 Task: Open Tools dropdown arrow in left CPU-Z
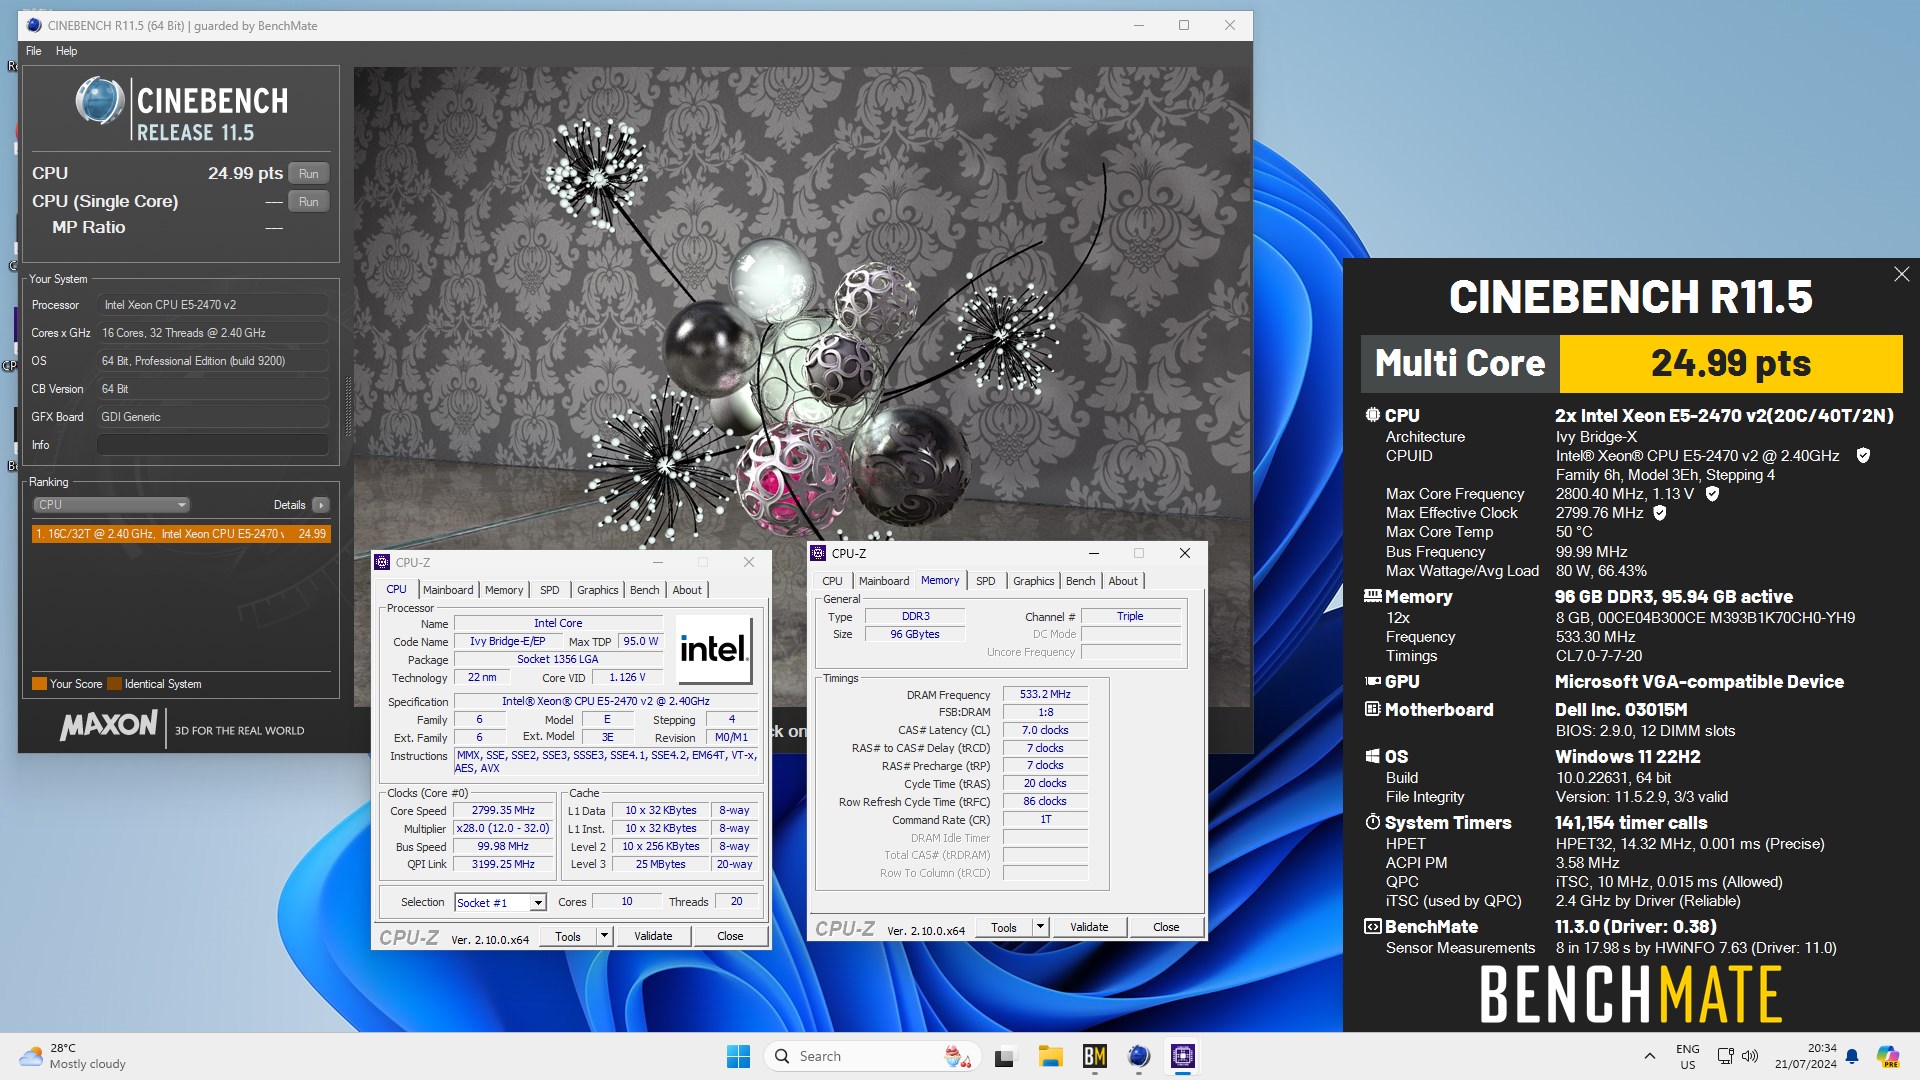coord(604,937)
